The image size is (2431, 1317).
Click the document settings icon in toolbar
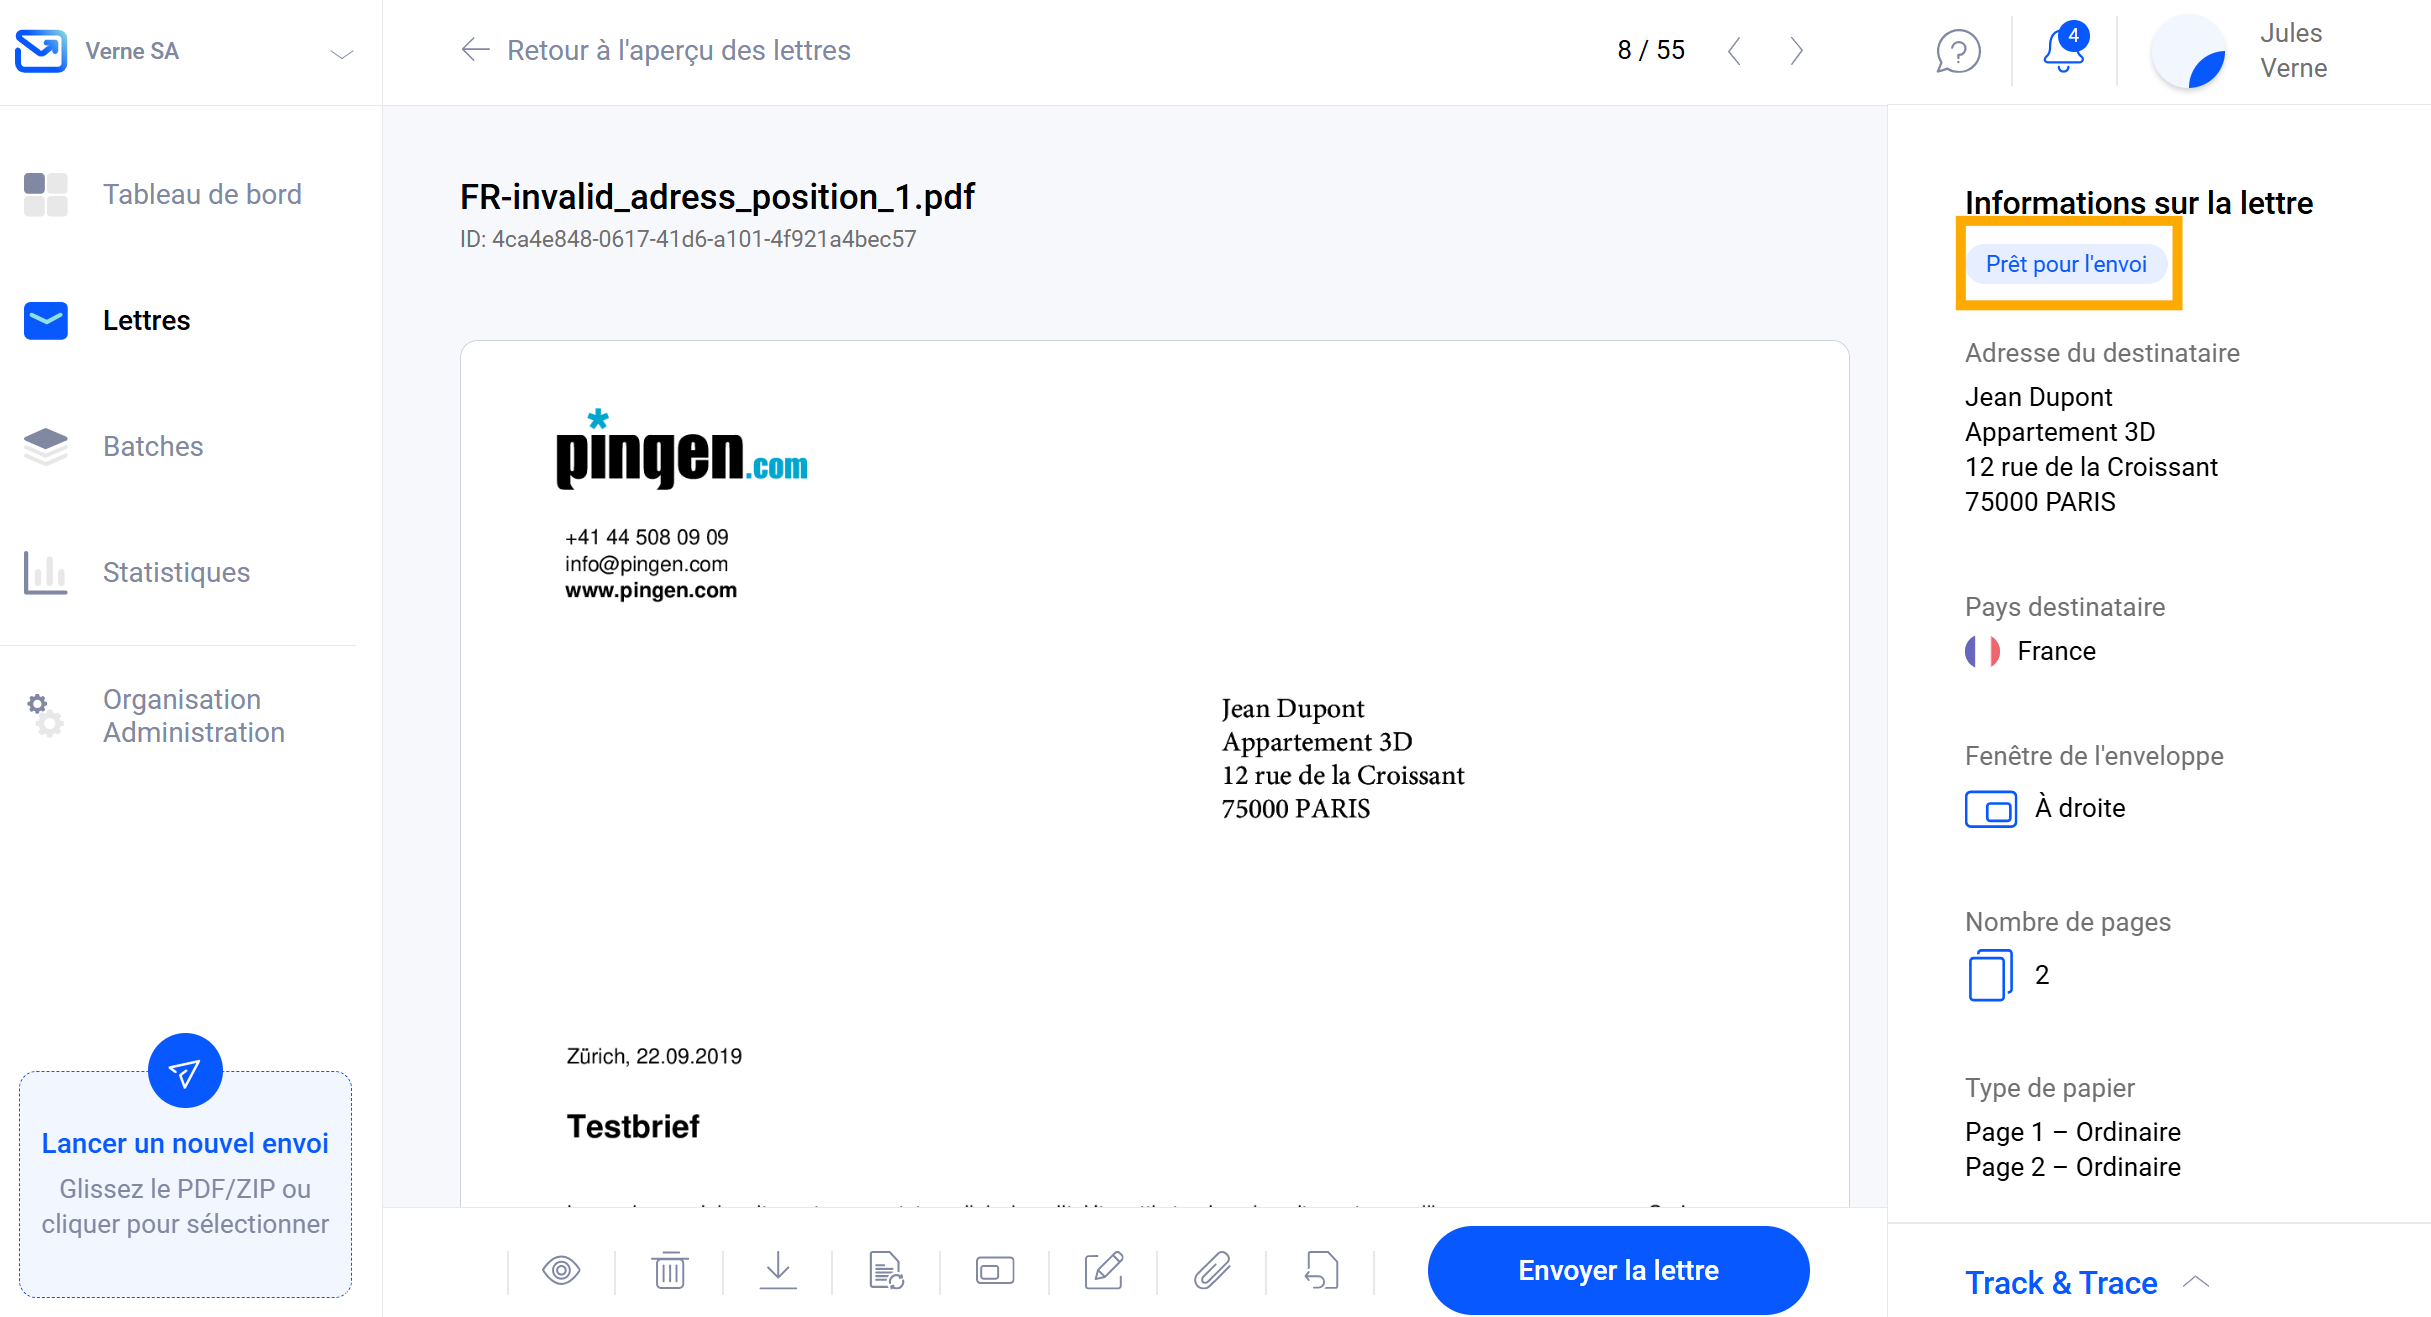tap(887, 1270)
